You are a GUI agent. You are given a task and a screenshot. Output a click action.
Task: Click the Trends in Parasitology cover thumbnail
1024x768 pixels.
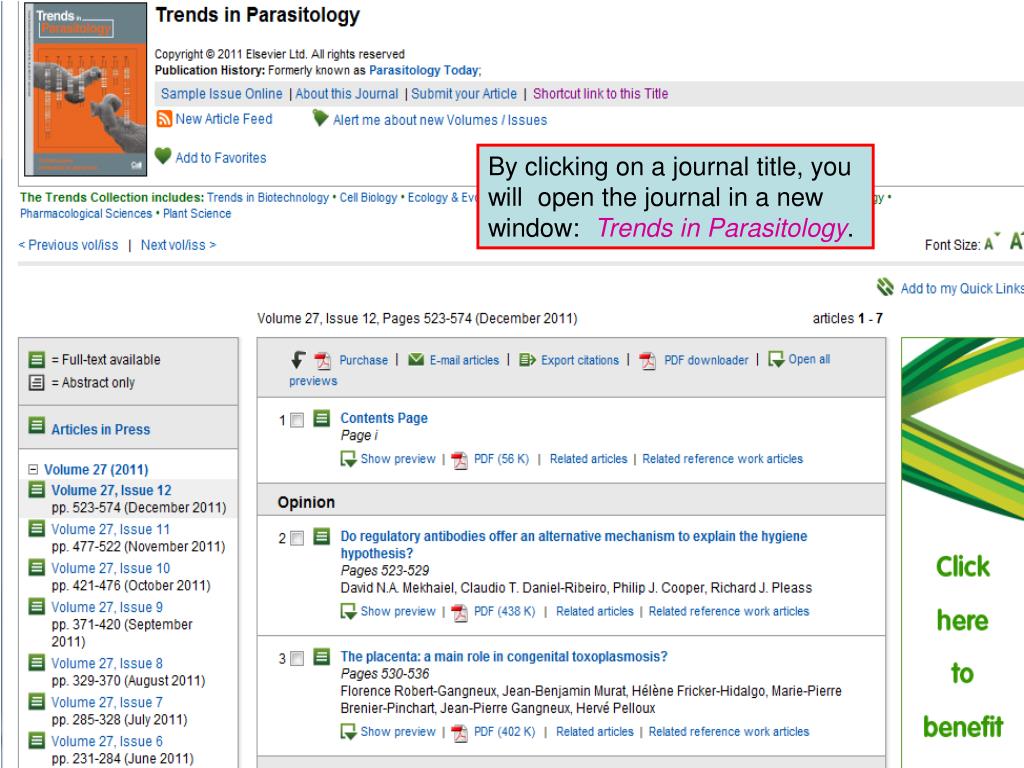(86, 89)
